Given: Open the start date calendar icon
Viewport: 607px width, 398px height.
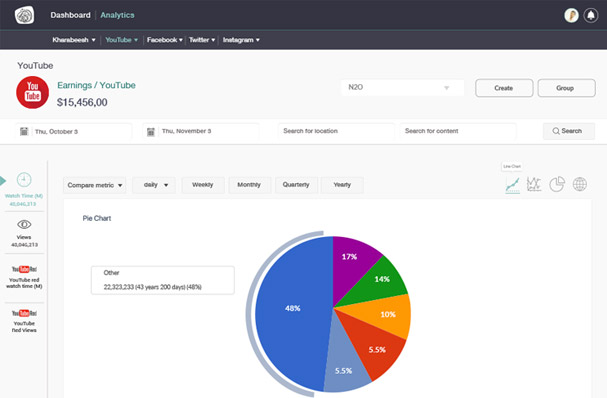Looking at the screenshot, I should (x=24, y=132).
